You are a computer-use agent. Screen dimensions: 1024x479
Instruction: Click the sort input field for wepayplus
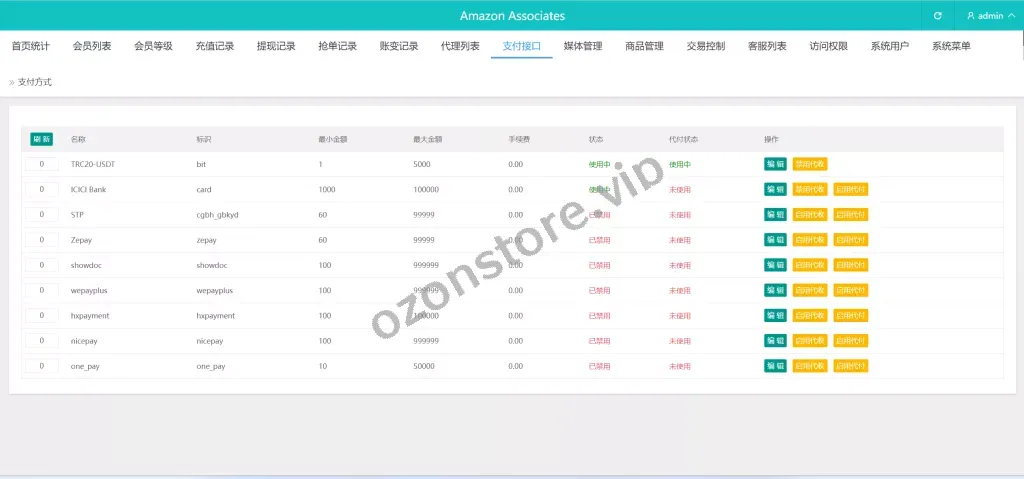41,290
